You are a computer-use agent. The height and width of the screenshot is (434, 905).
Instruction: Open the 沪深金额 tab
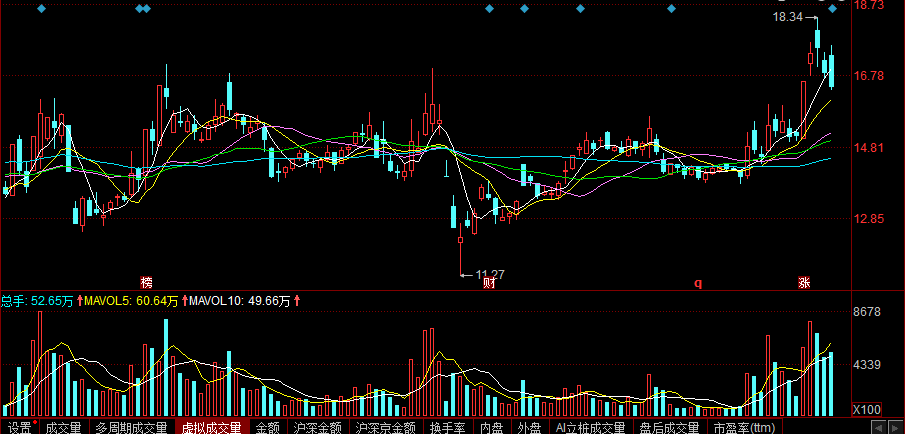pos(317,428)
